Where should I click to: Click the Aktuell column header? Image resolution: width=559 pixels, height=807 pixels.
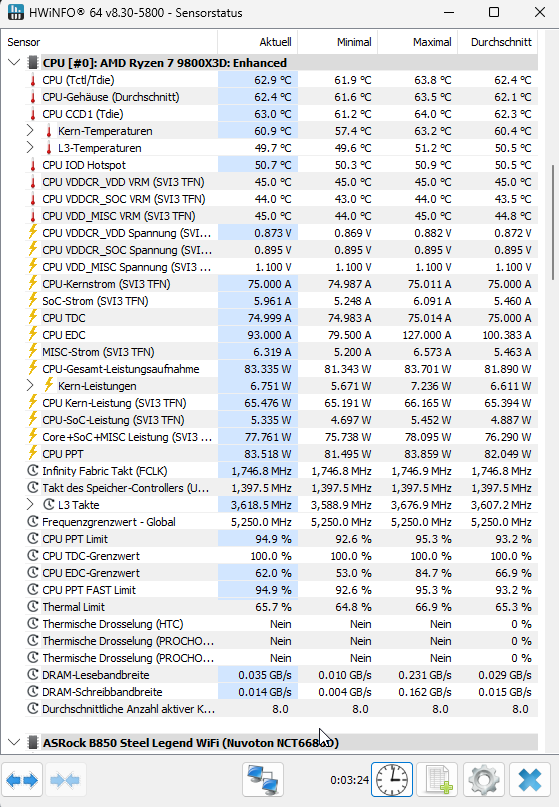258,42
